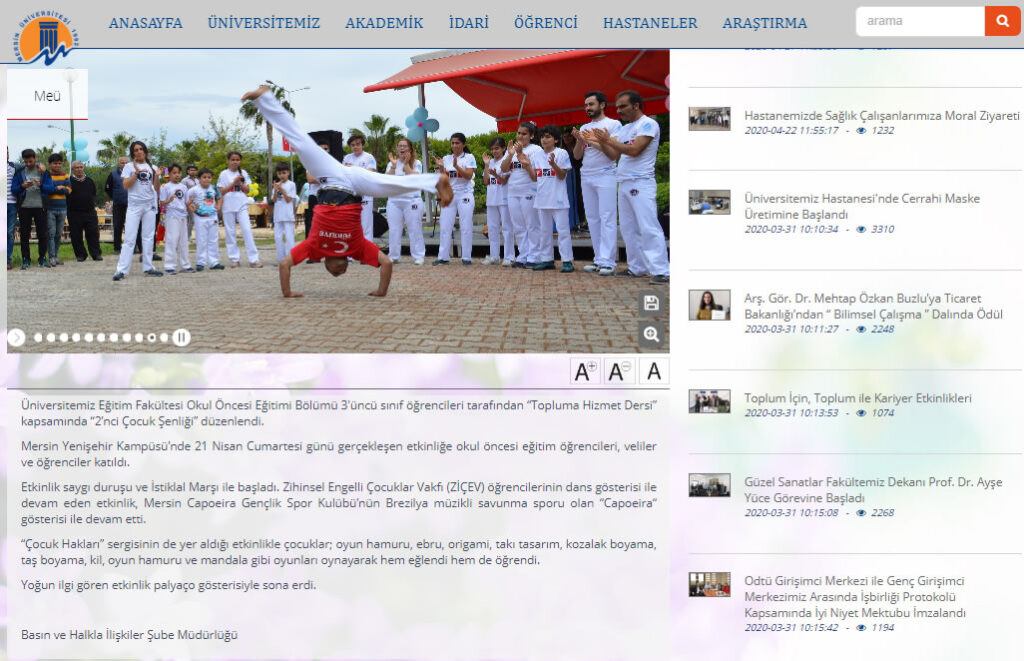Pause the slideshow autoplay

[x=182, y=338]
